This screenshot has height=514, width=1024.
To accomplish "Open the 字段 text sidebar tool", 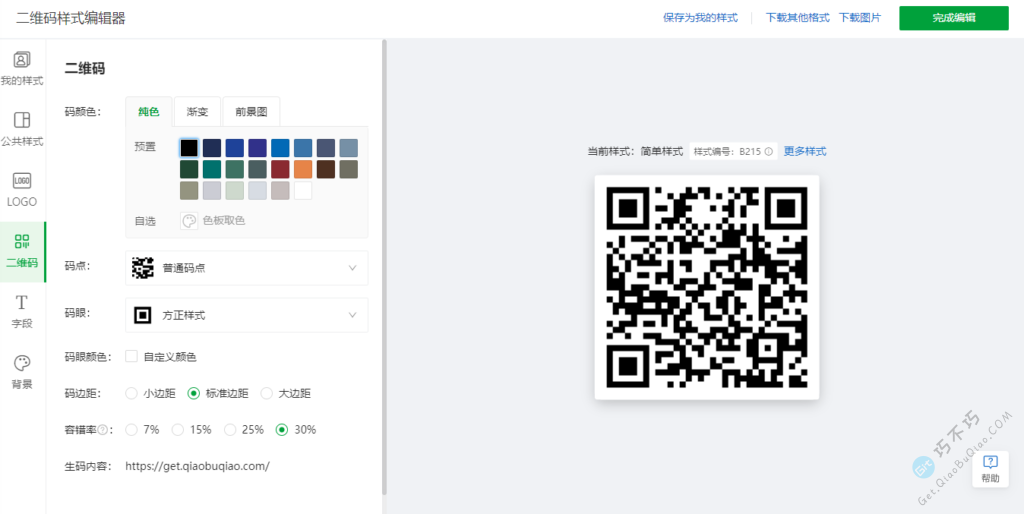I will tap(22, 303).
